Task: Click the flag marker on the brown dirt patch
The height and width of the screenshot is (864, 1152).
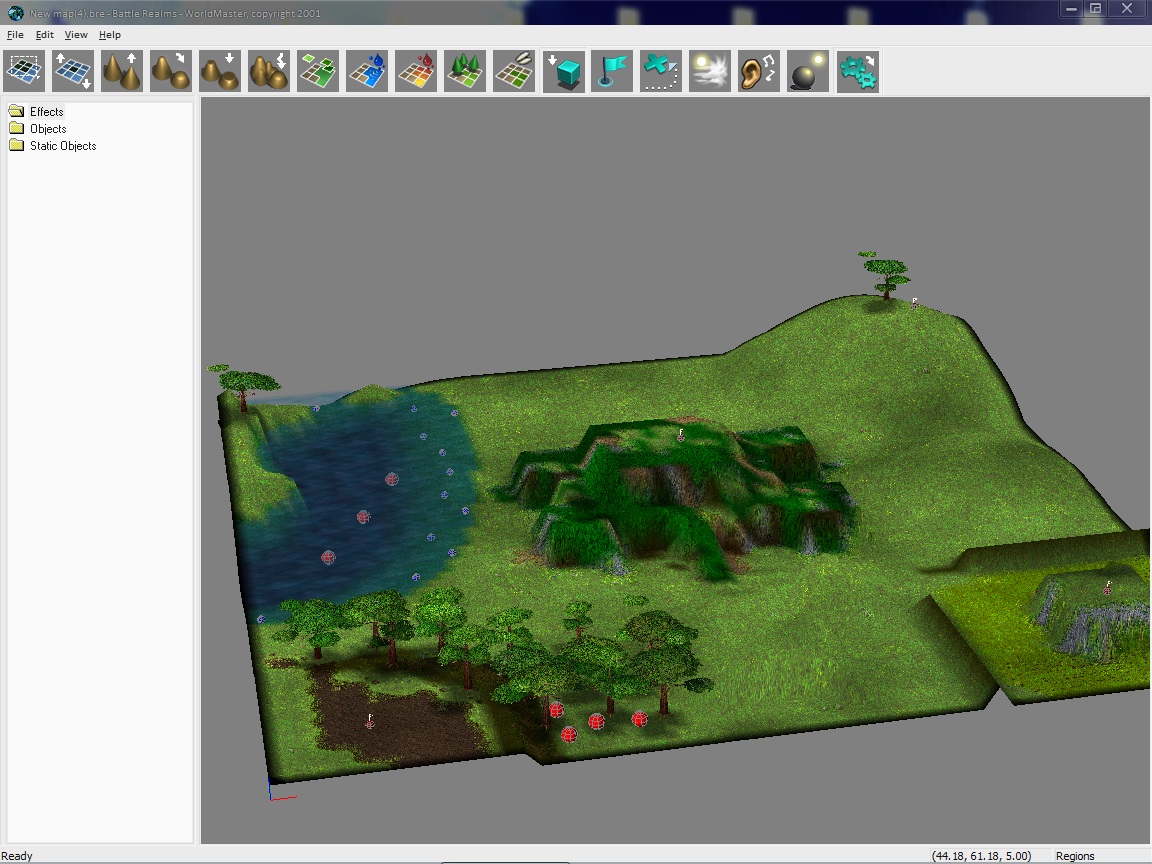Action: click(370, 721)
